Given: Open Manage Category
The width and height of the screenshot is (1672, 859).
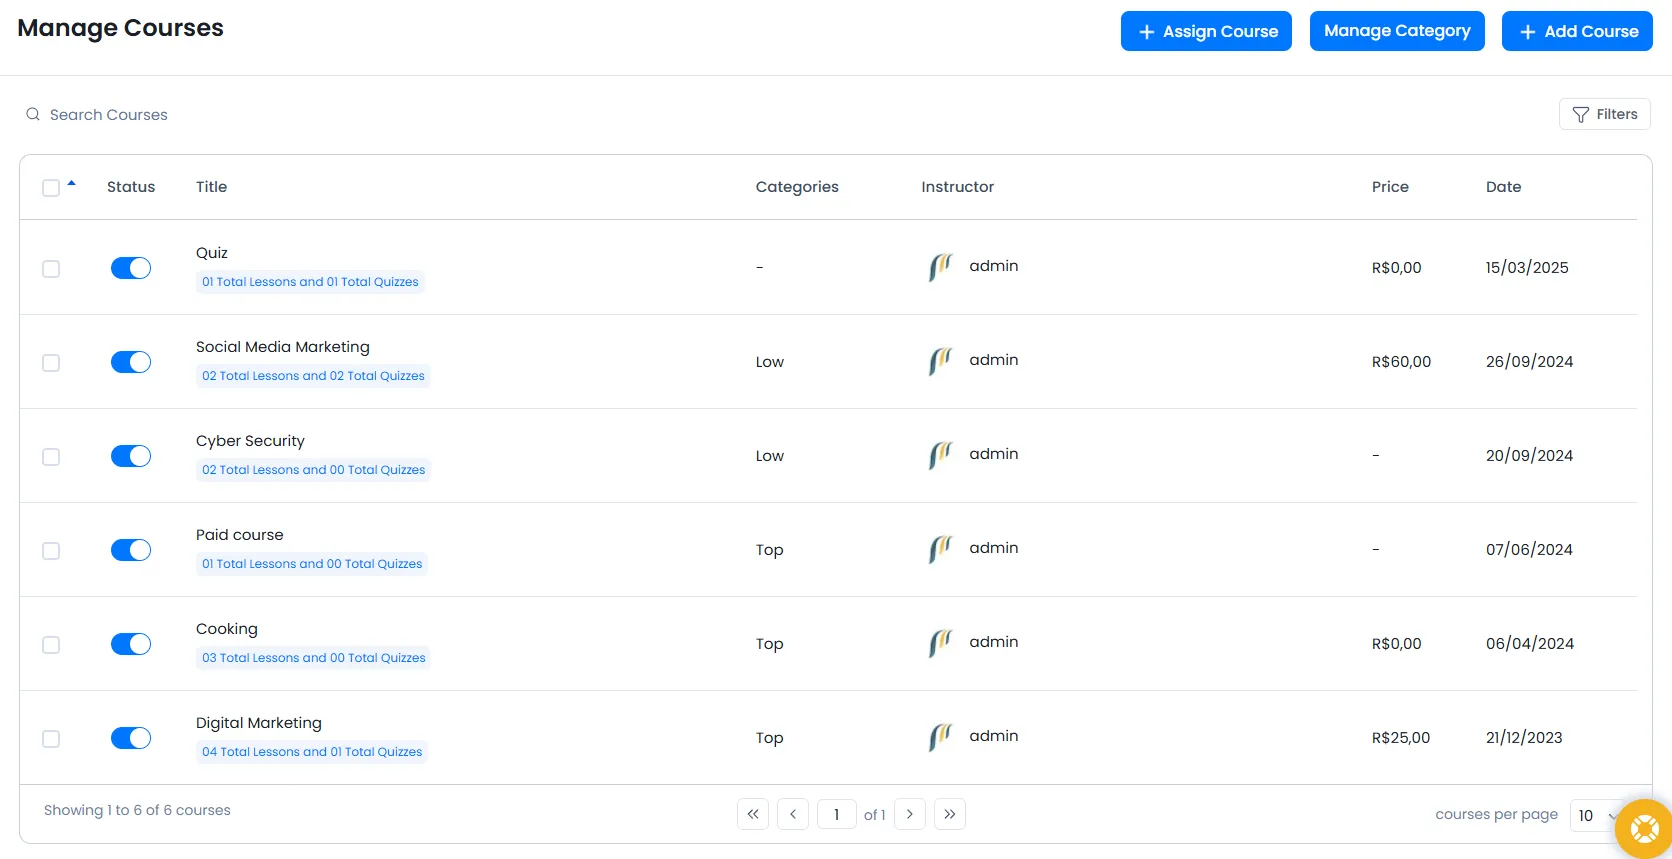Looking at the screenshot, I should coord(1397,31).
